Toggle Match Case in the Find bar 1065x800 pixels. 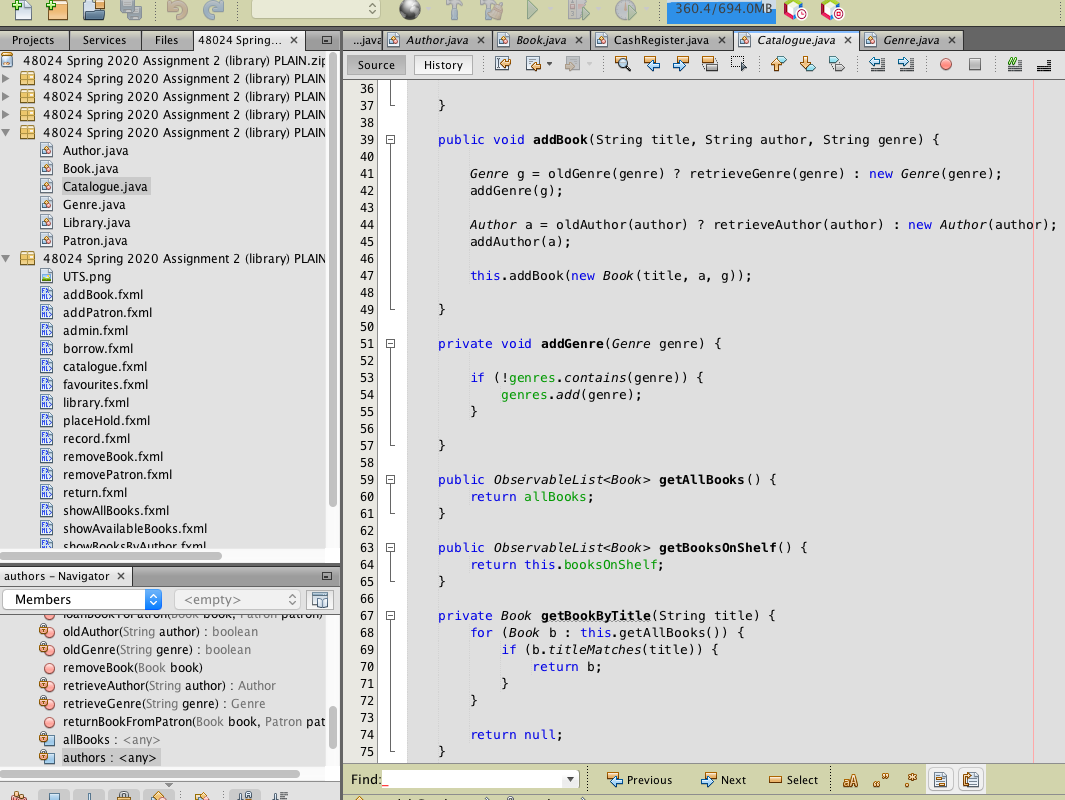849,779
